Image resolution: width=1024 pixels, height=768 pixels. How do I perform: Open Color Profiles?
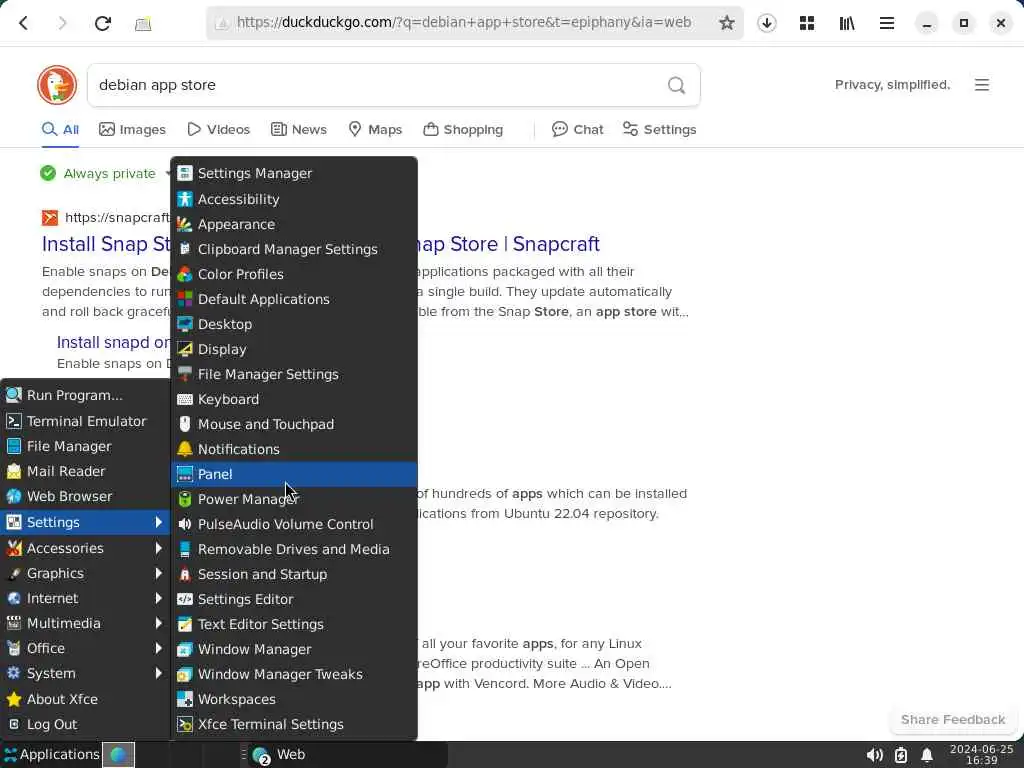click(x=294, y=274)
